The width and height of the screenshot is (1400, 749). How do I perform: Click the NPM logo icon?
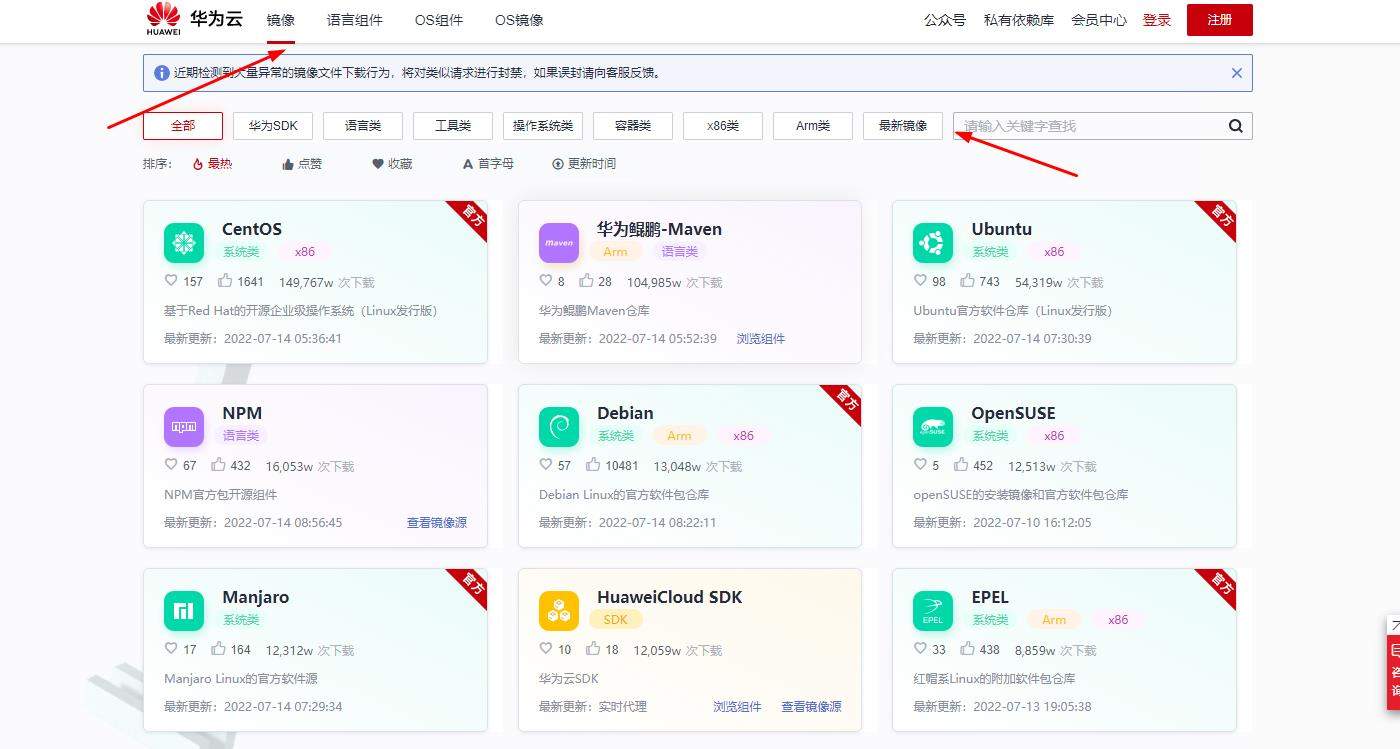[184, 427]
